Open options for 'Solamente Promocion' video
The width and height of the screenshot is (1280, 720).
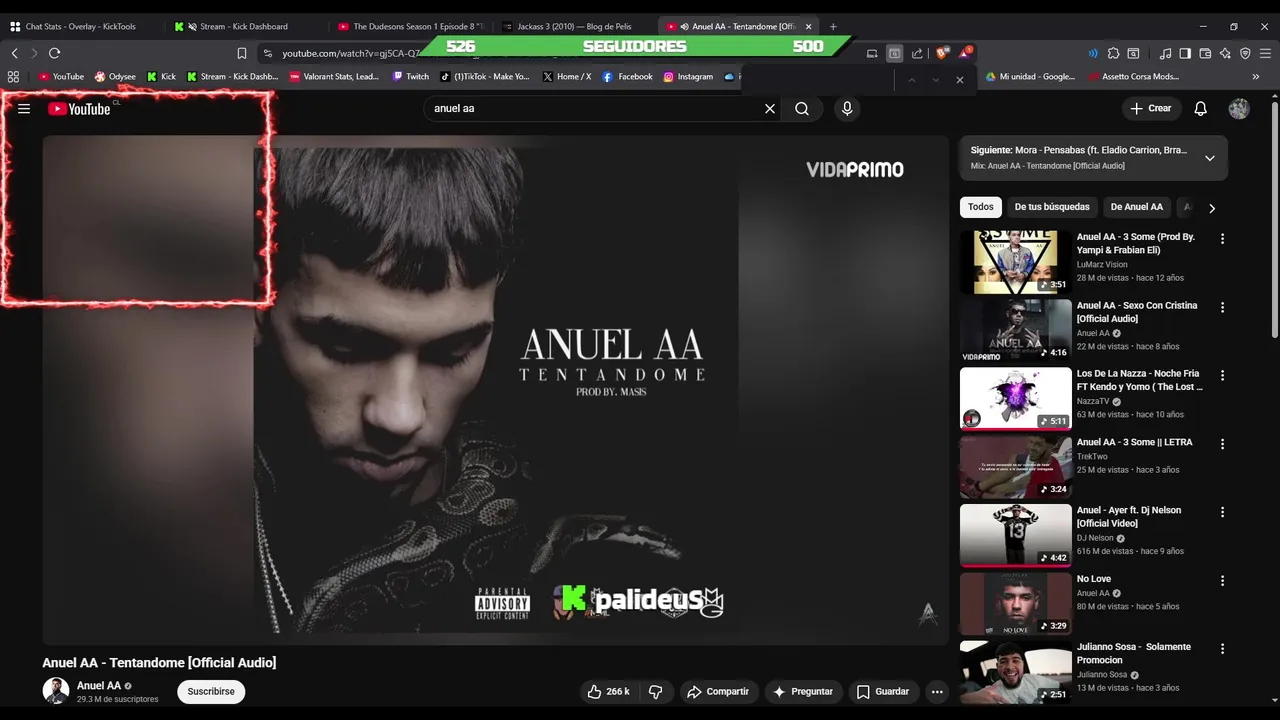coord(1222,648)
